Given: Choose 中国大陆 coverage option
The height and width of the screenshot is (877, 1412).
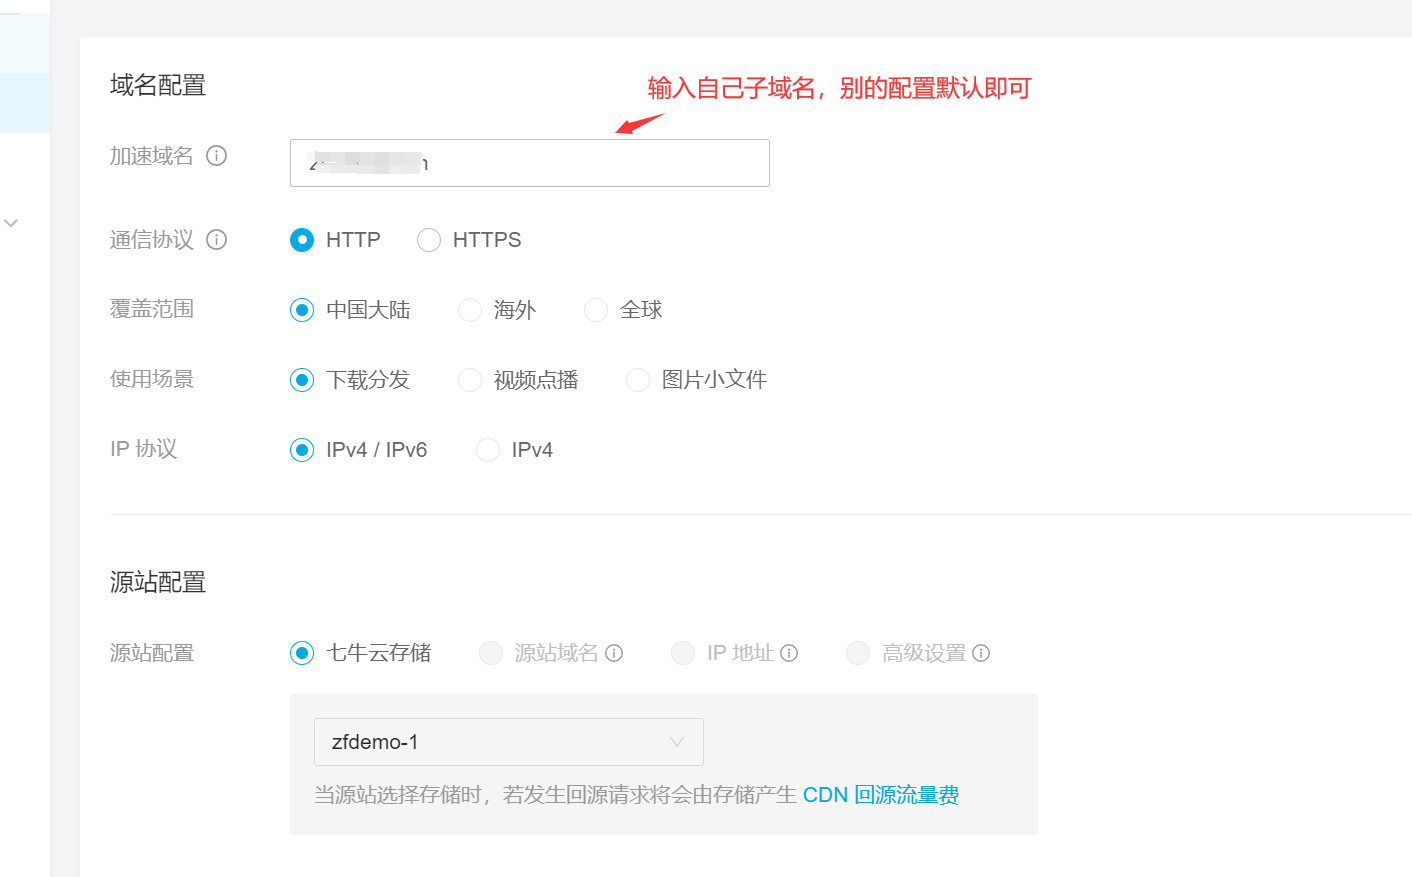Looking at the screenshot, I should point(302,310).
